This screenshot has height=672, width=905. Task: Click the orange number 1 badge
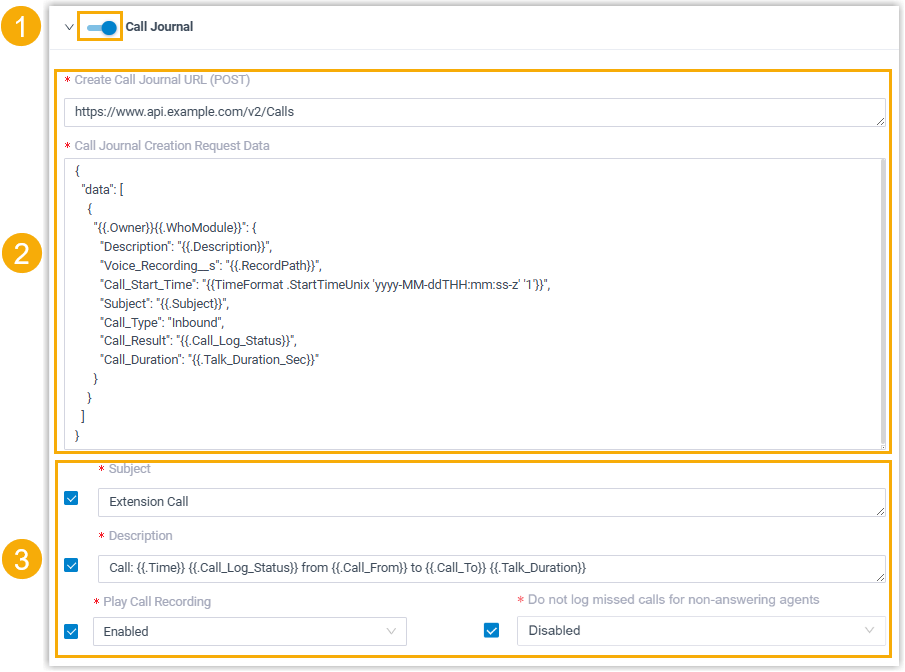tap(20, 27)
